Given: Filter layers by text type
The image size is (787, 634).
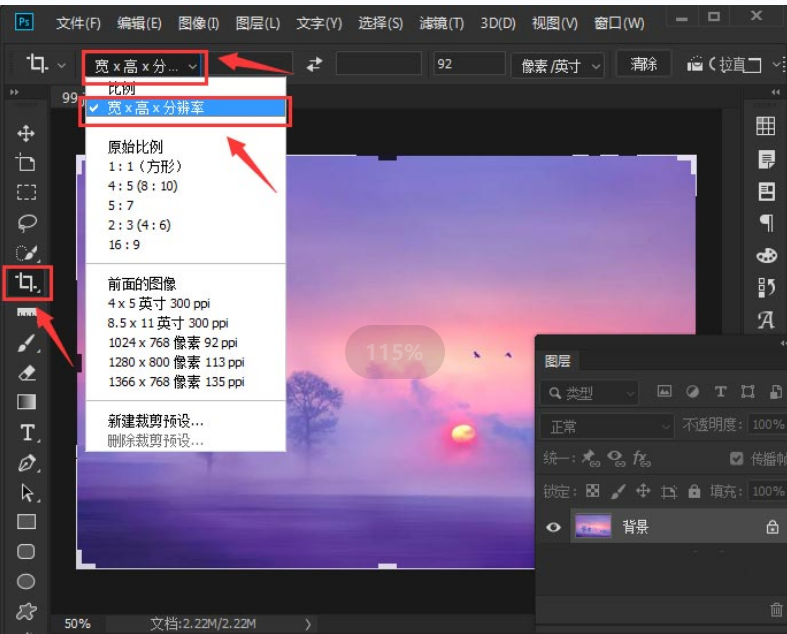Looking at the screenshot, I should (x=720, y=392).
